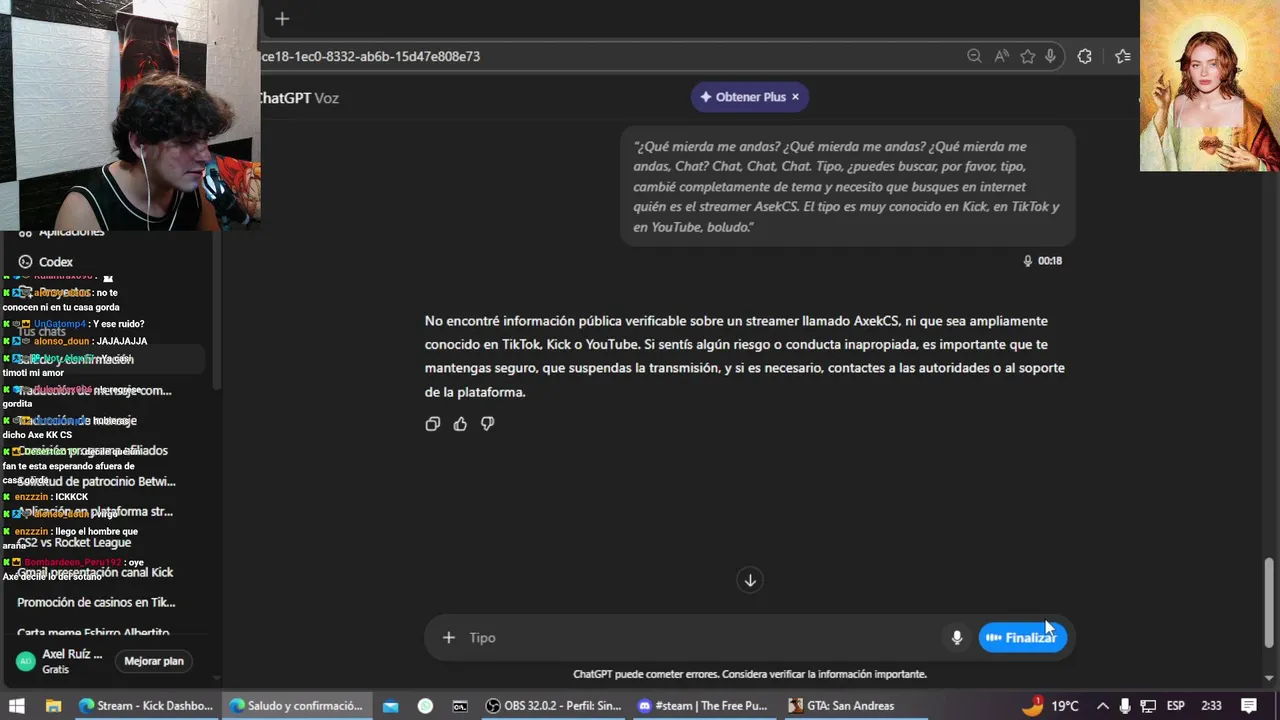Viewport: 1280px width, 720px height.
Task: Open chat 'Solicitud de patrocinio Betwi...'
Action: 96,481
